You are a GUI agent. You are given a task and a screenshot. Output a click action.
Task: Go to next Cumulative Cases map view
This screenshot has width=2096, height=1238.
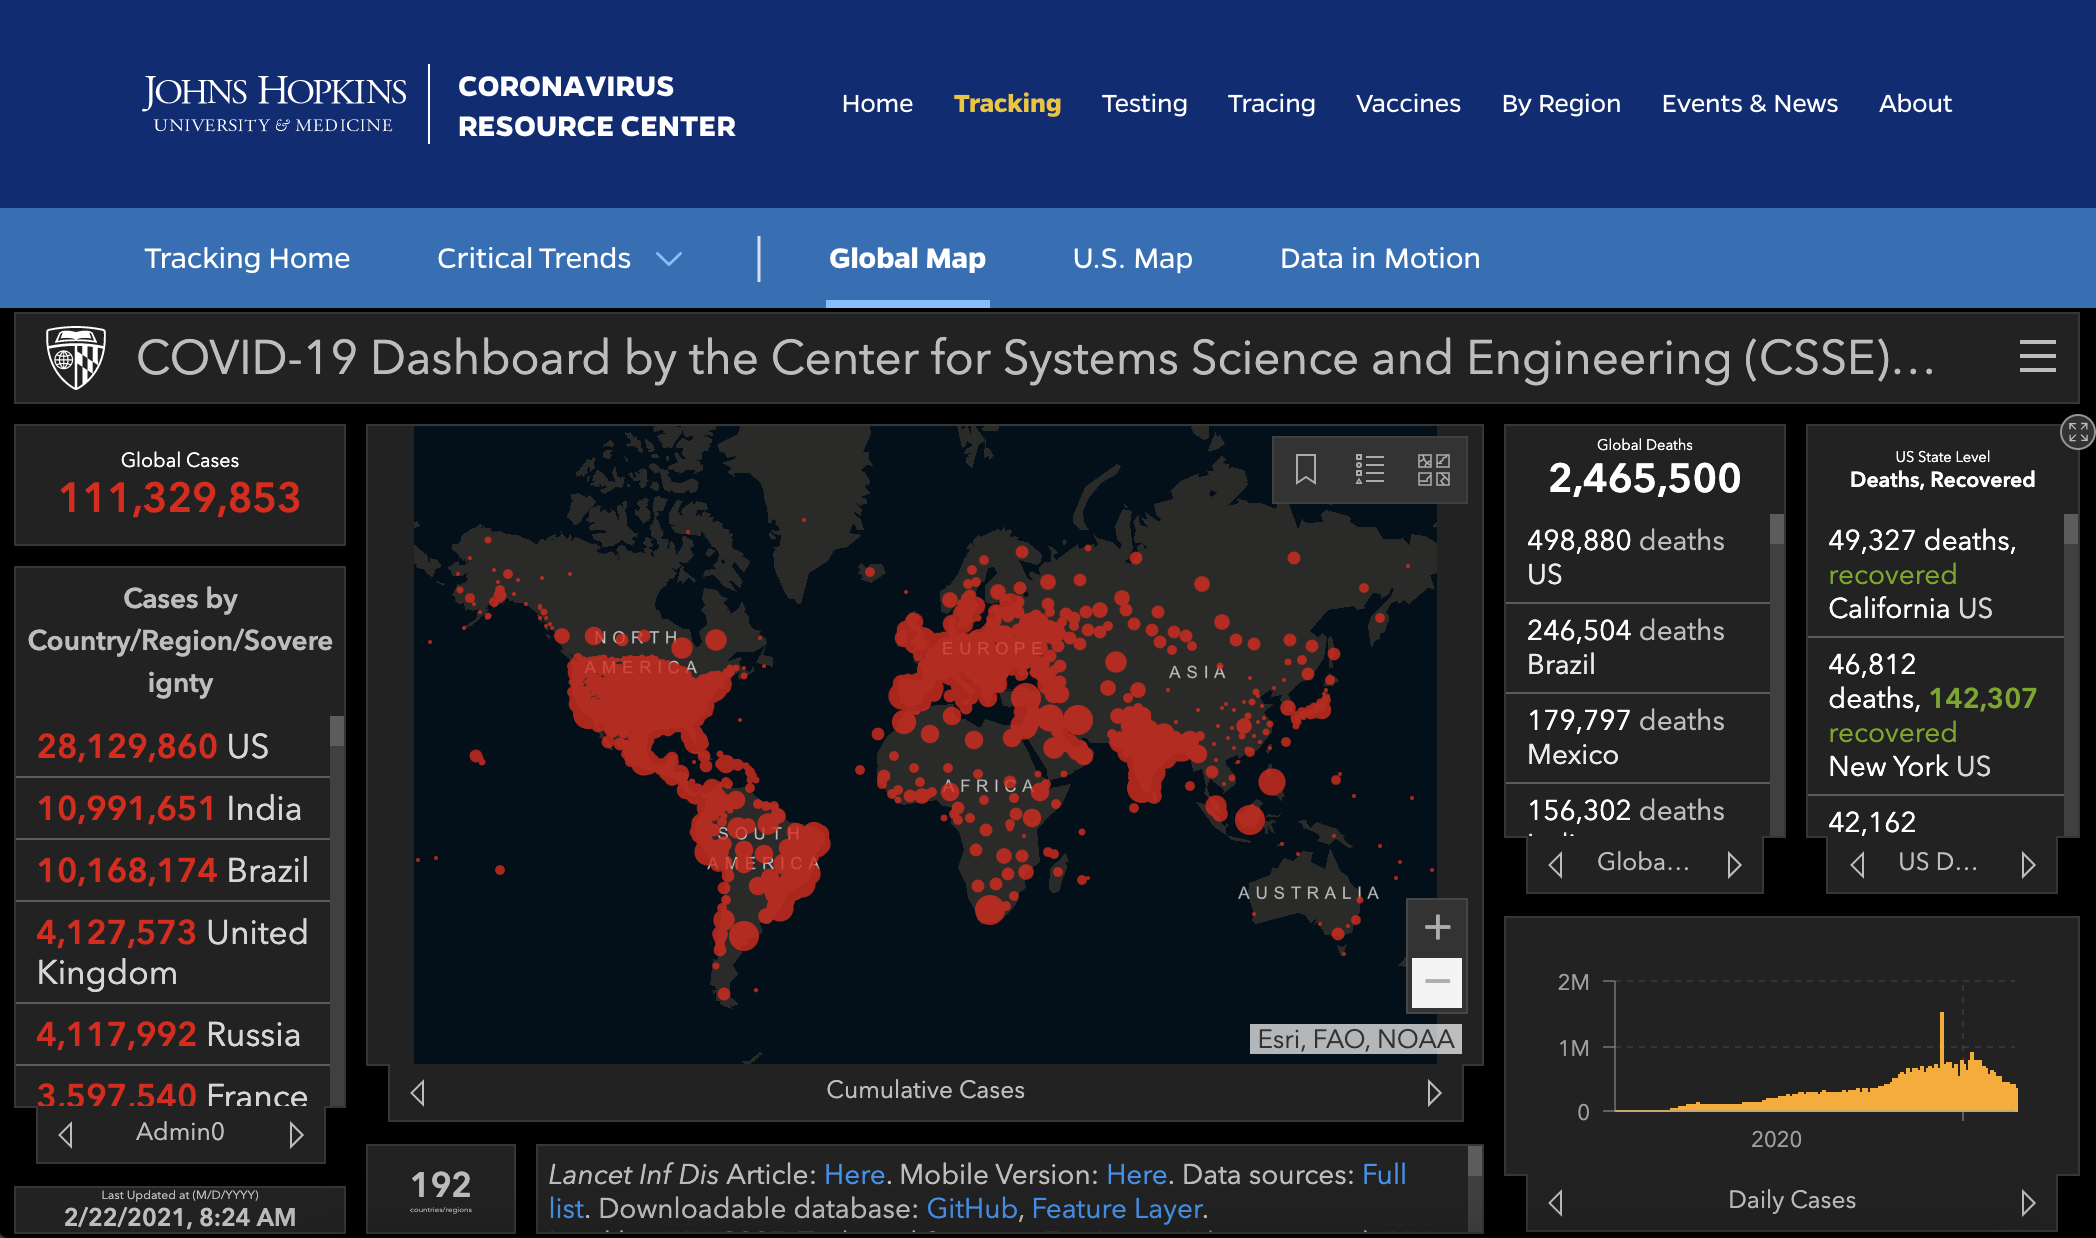pyautogui.click(x=1434, y=1092)
